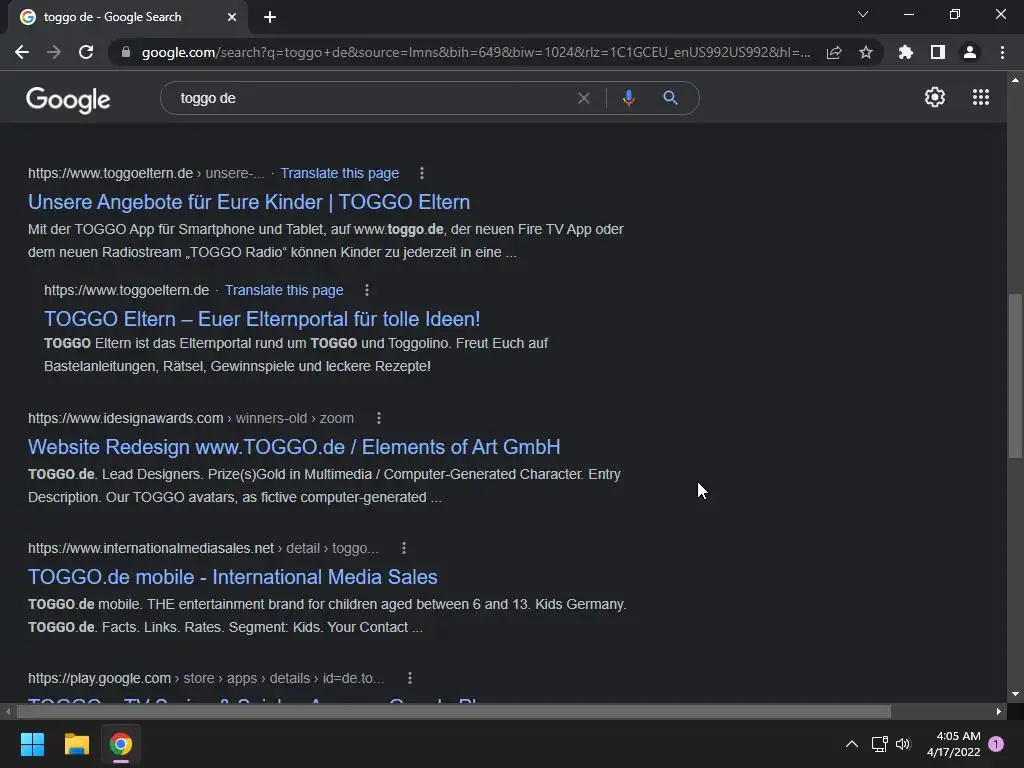1024x768 pixels.
Task: Click the https://www.toggoeltern.de › unsere- breadcrumb
Action: click(146, 173)
